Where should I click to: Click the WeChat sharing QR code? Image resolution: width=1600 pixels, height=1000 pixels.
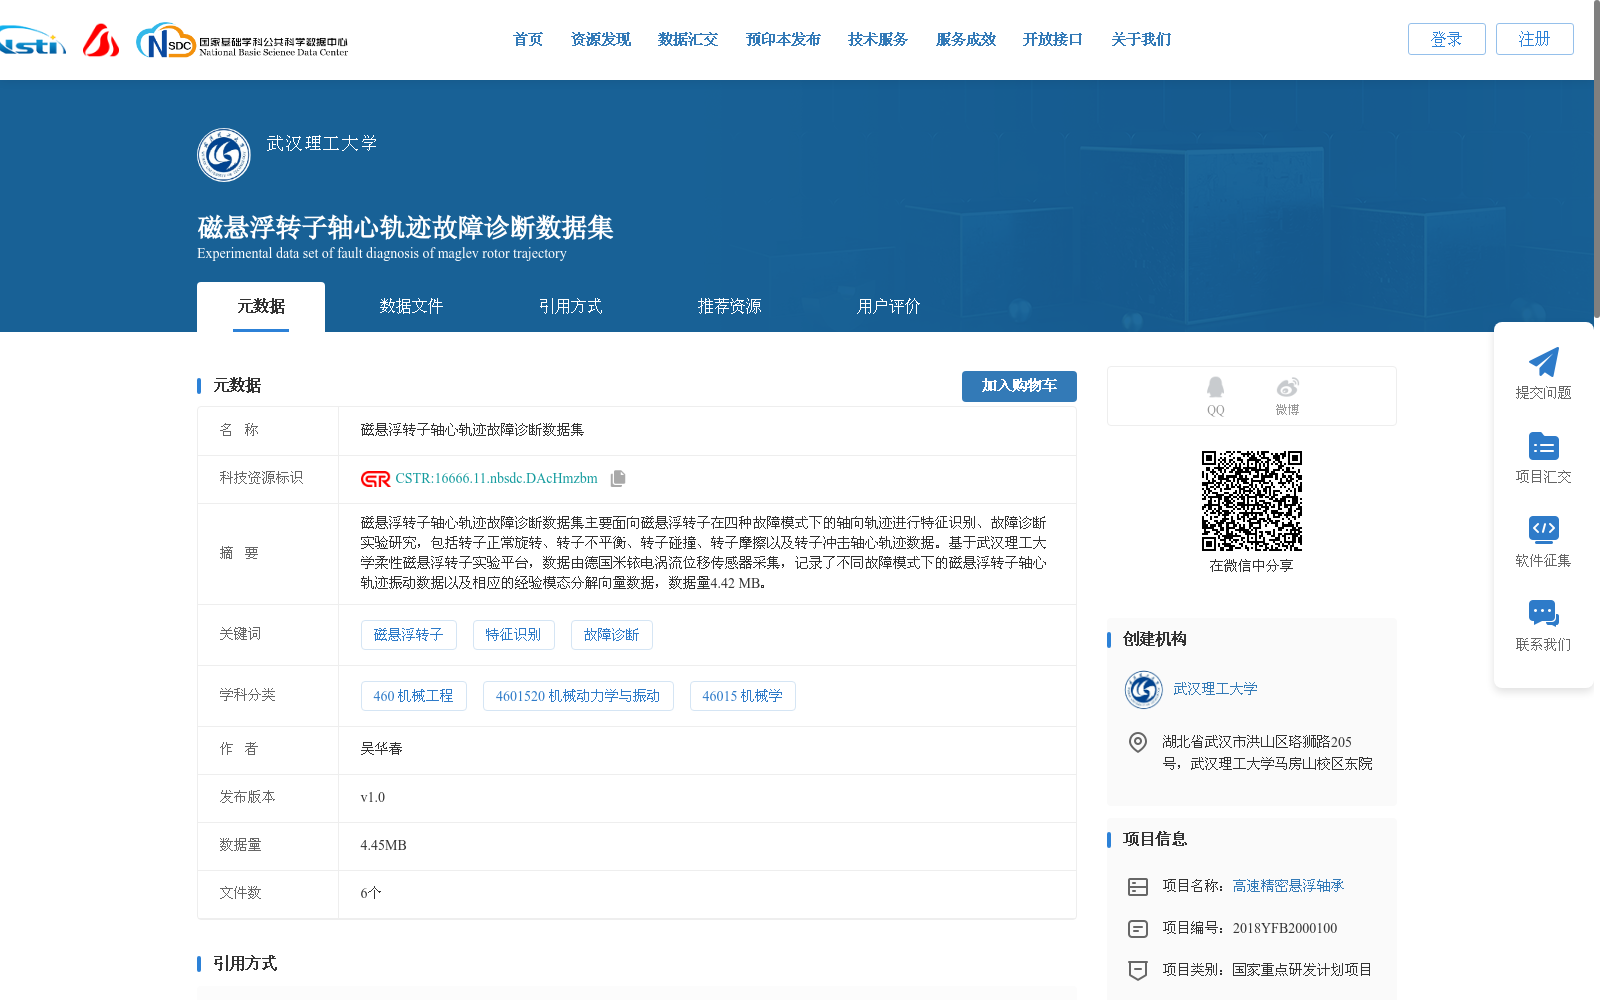[x=1251, y=503]
